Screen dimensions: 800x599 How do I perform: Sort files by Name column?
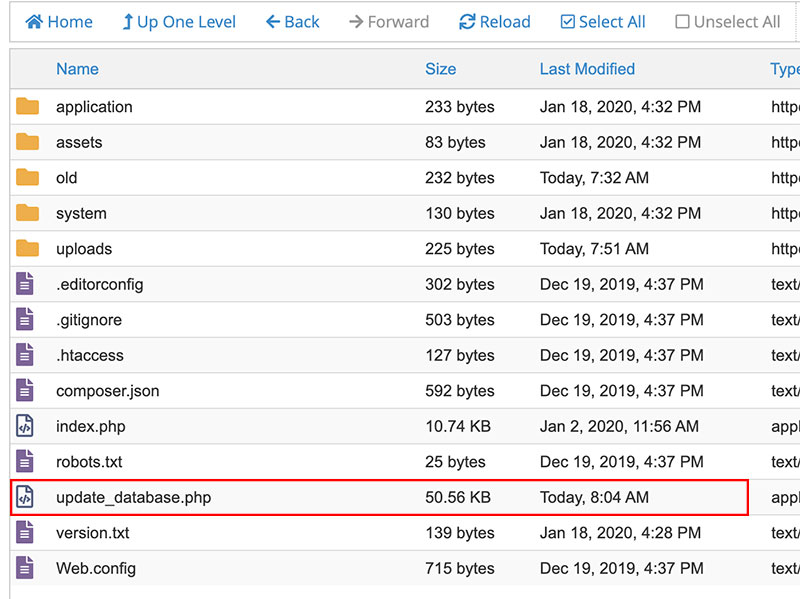[x=77, y=69]
